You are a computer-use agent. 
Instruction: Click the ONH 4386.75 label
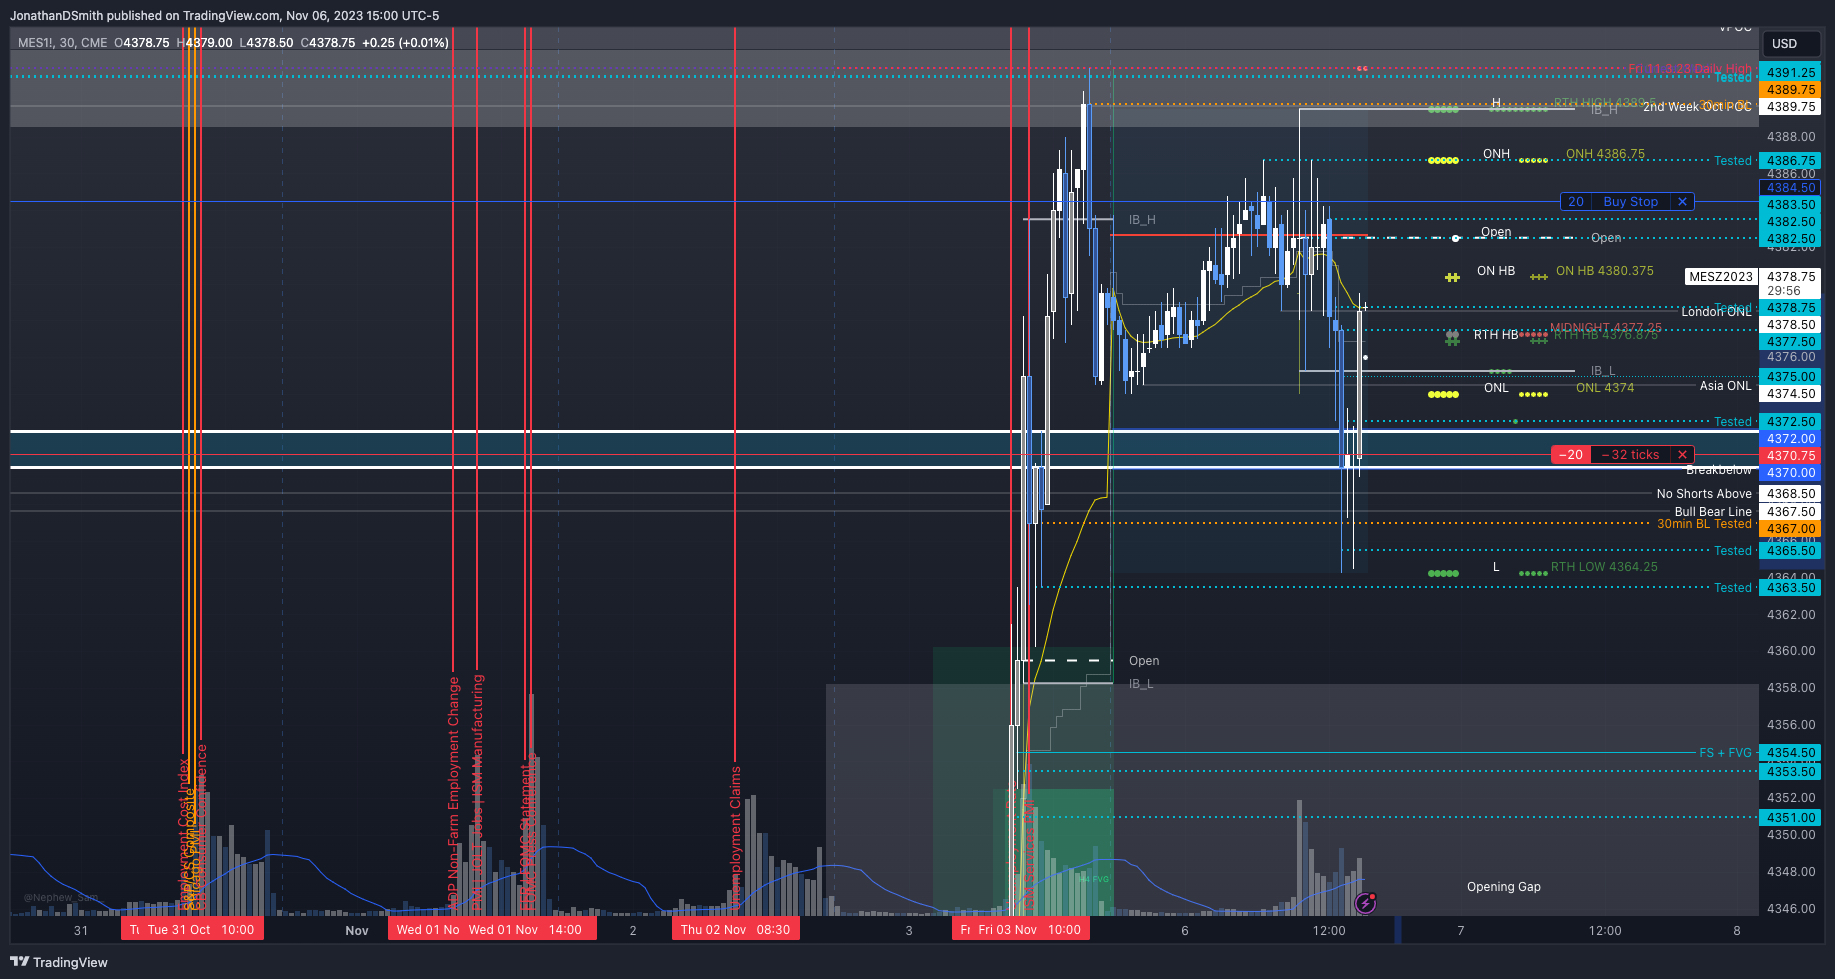click(x=1605, y=154)
